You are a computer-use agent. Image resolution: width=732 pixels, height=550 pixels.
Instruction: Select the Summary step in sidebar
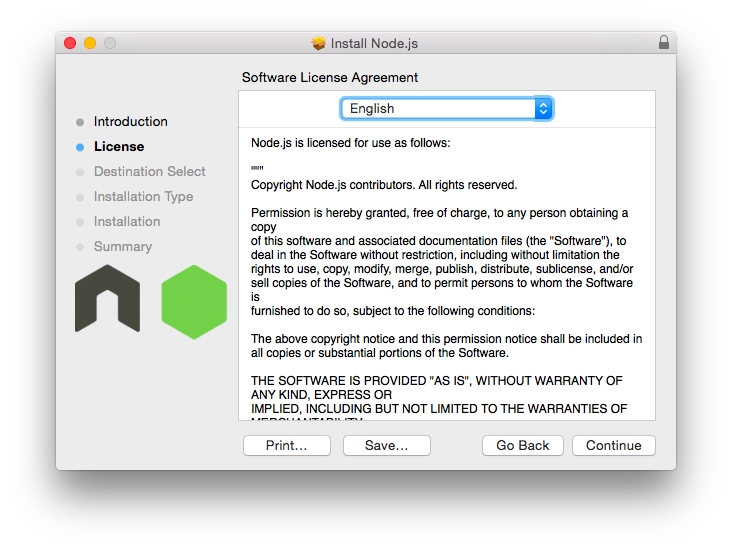click(x=123, y=247)
